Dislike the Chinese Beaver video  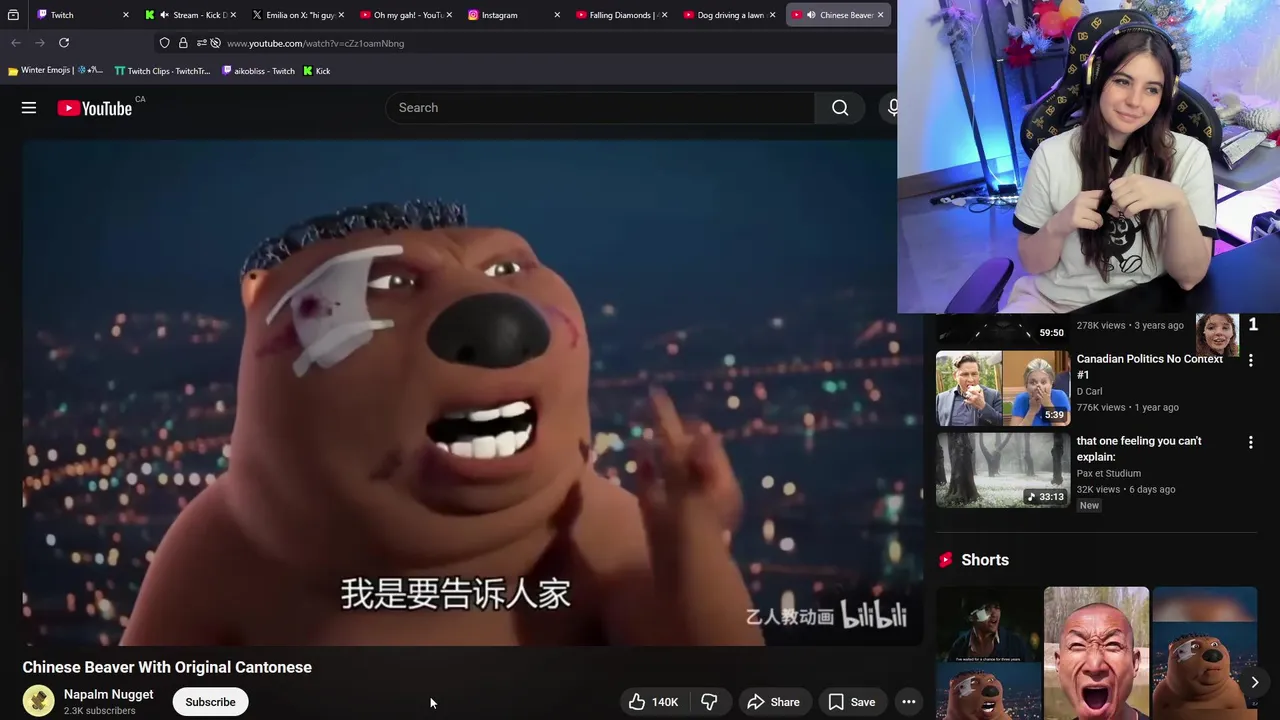click(709, 702)
